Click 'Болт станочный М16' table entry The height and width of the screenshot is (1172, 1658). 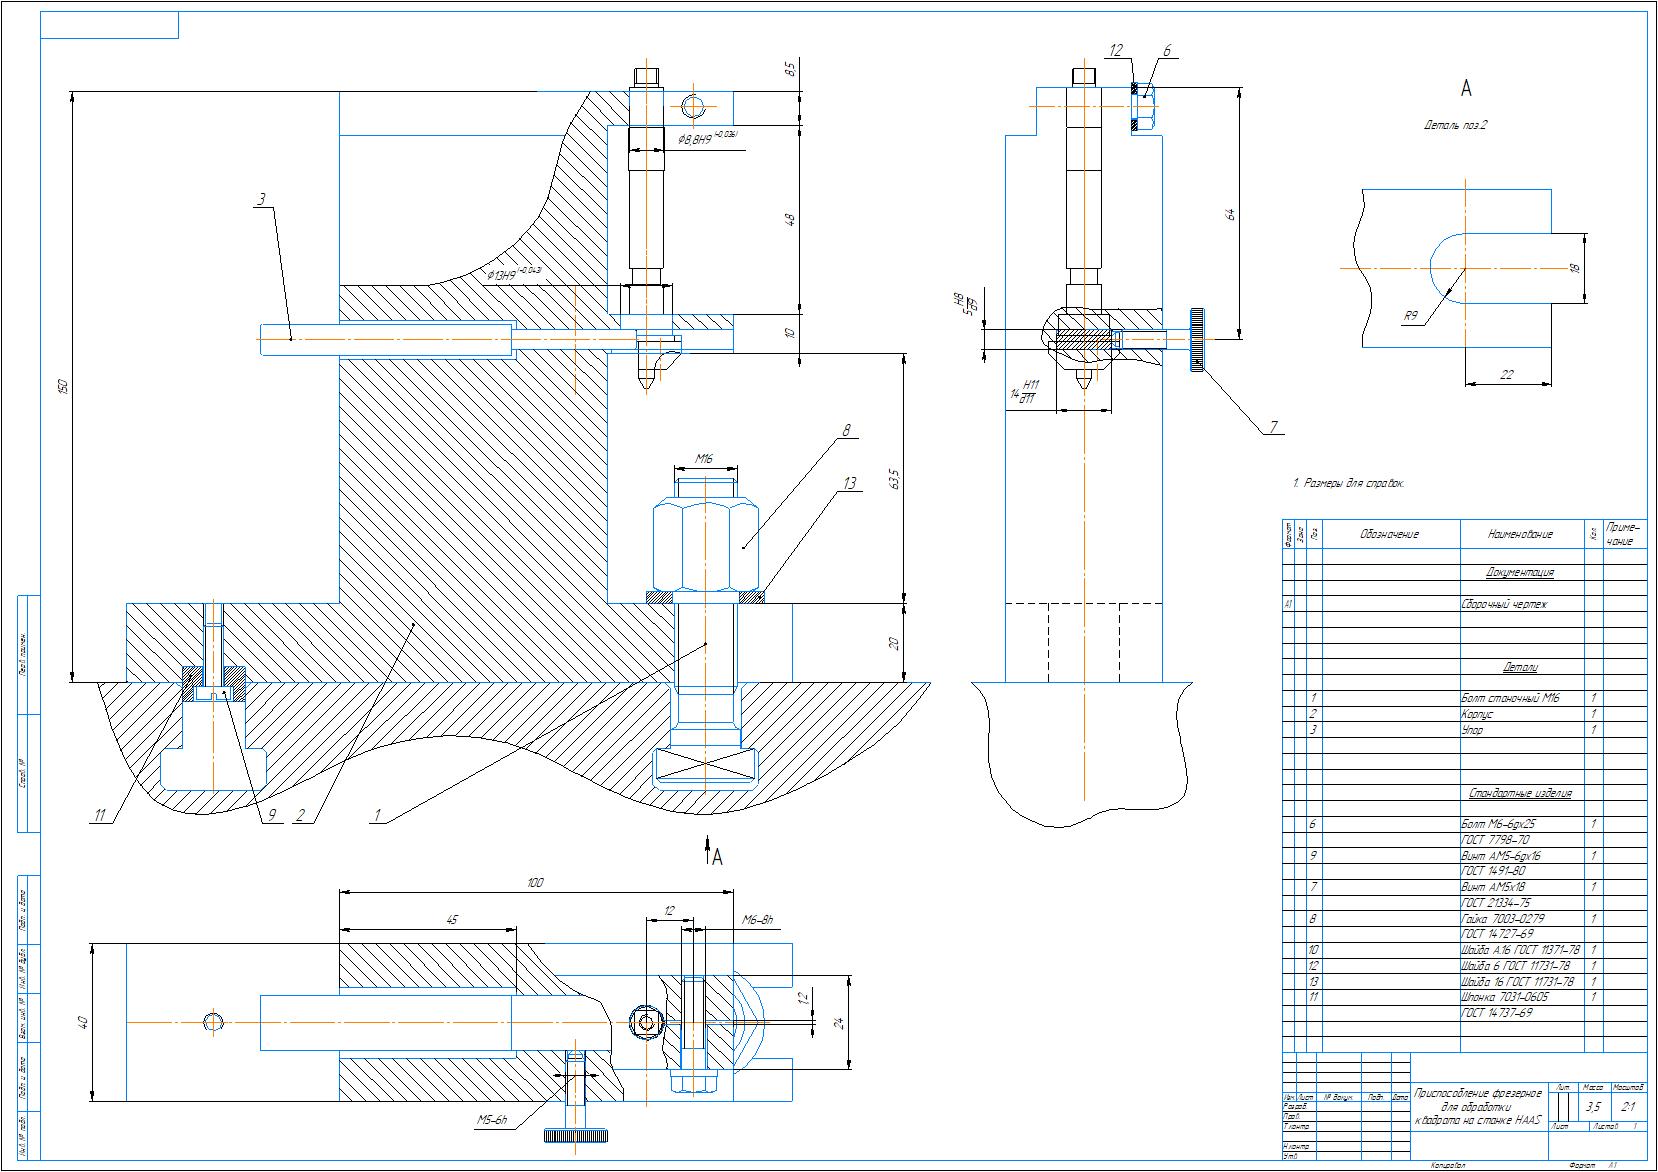(1509, 698)
